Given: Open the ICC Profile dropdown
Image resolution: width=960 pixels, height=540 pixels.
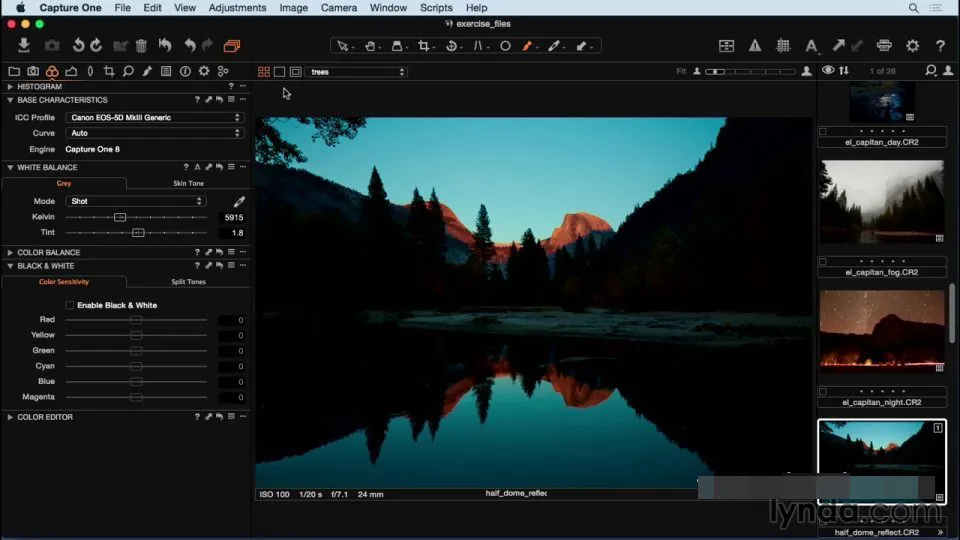Looking at the screenshot, I should click(x=155, y=118).
